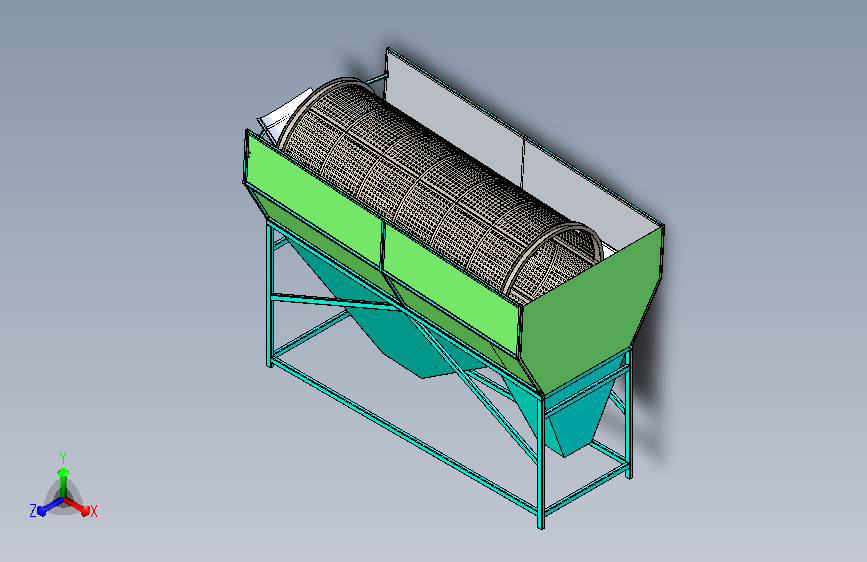Select the long bottom rail of the teal frame
This screenshot has width=867, height=562.
tap(404, 437)
